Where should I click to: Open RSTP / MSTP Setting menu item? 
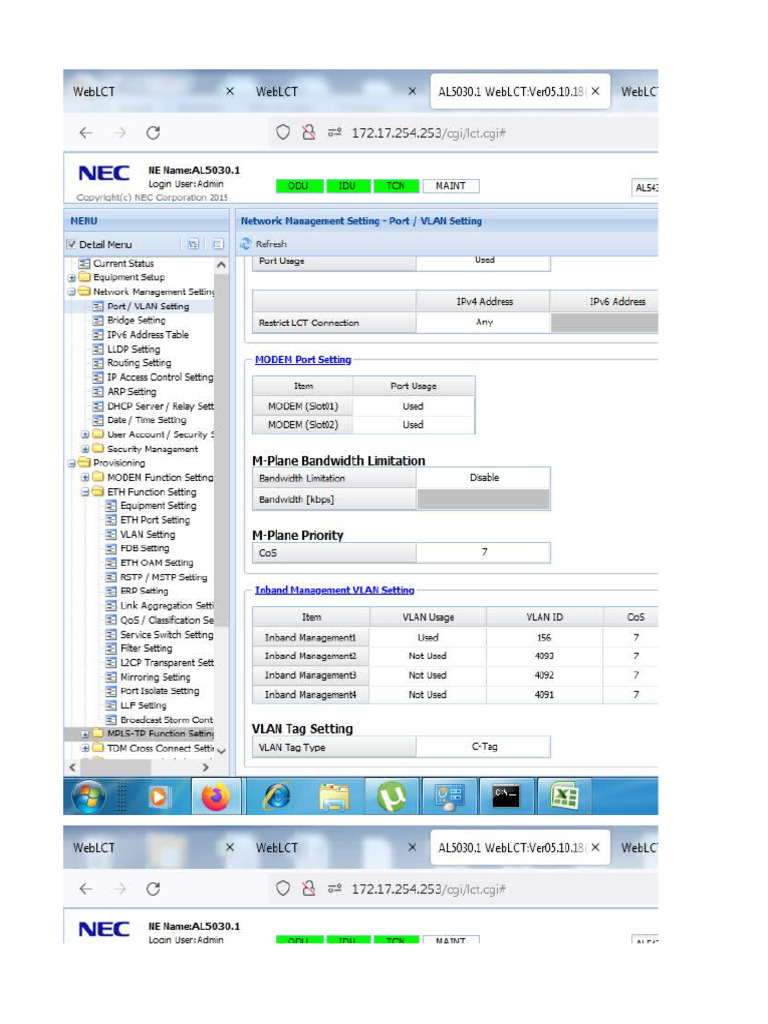pyautogui.click(x=164, y=577)
